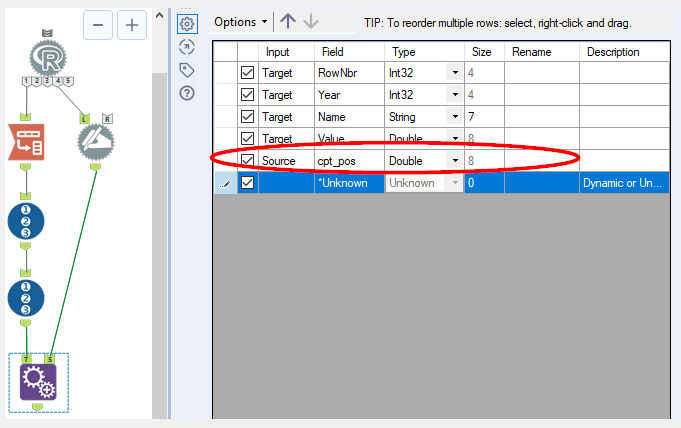Uncheck the *Unknown field checkbox
Screen dimensions: 681x428
coord(248,182)
